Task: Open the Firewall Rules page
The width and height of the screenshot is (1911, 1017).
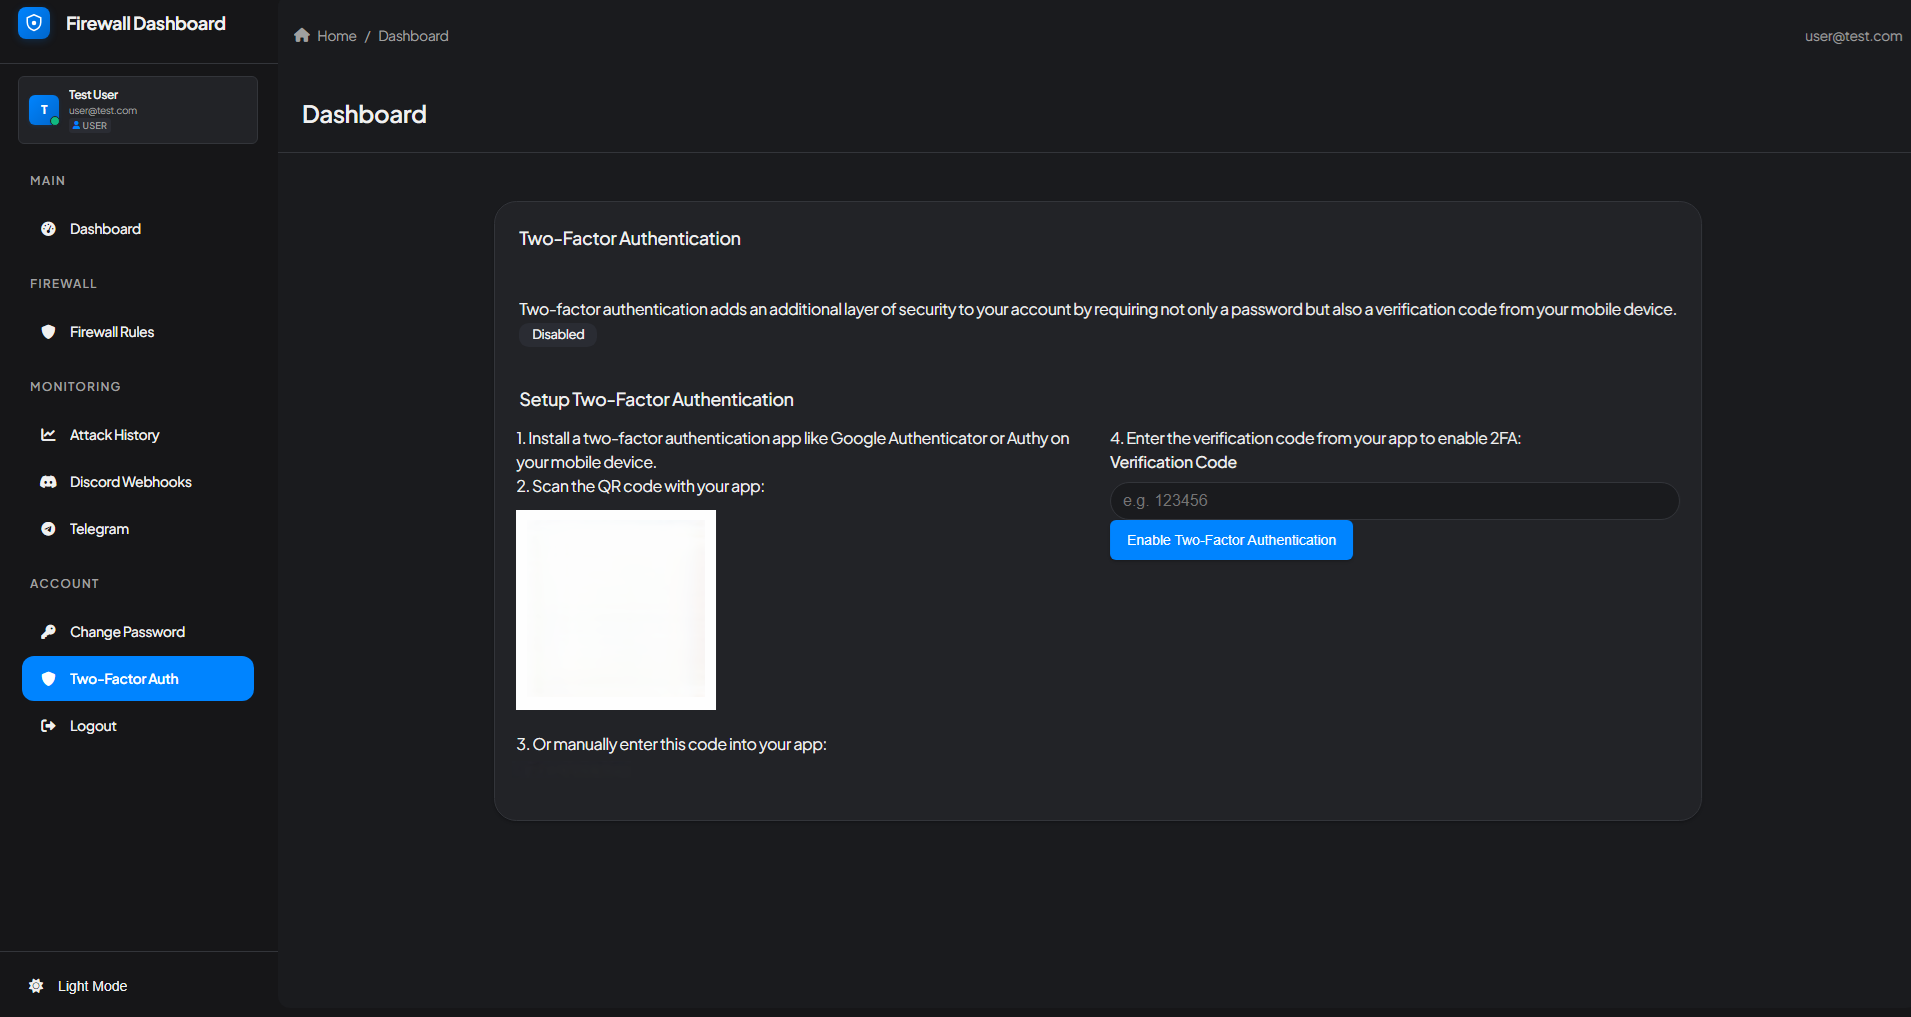Action: point(138,332)
